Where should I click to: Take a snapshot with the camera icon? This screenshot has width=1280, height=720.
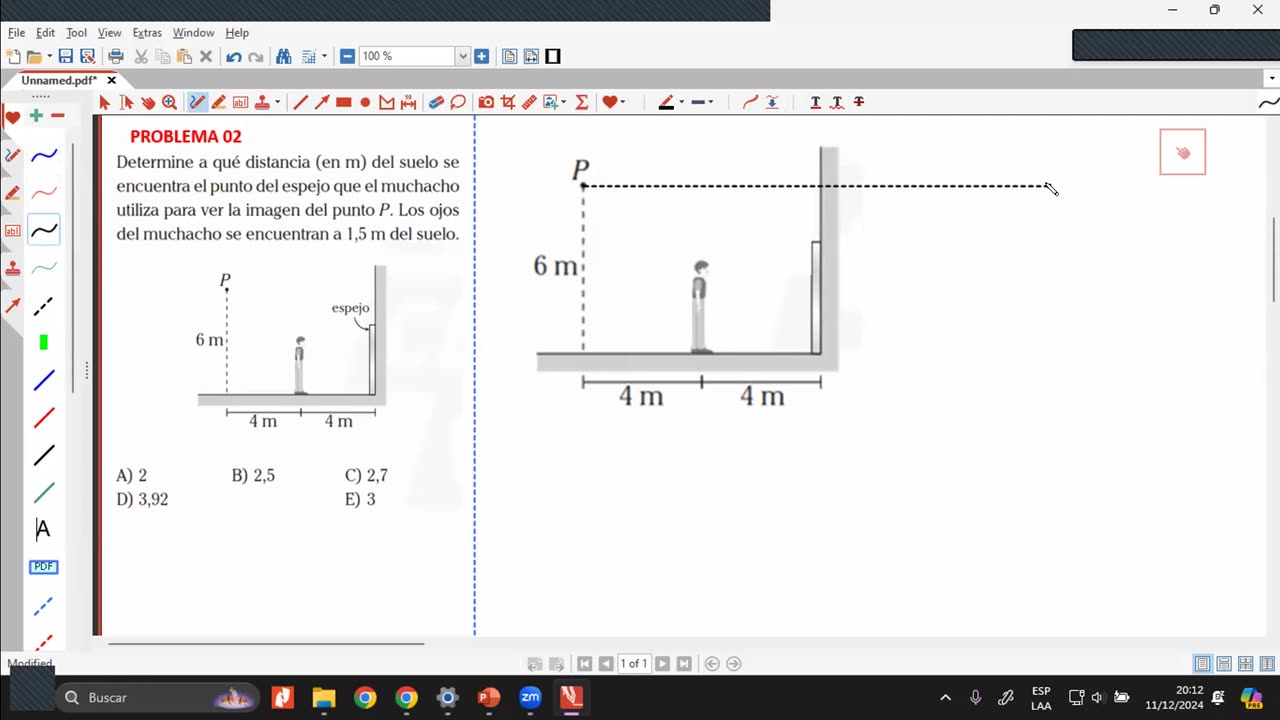486,102
